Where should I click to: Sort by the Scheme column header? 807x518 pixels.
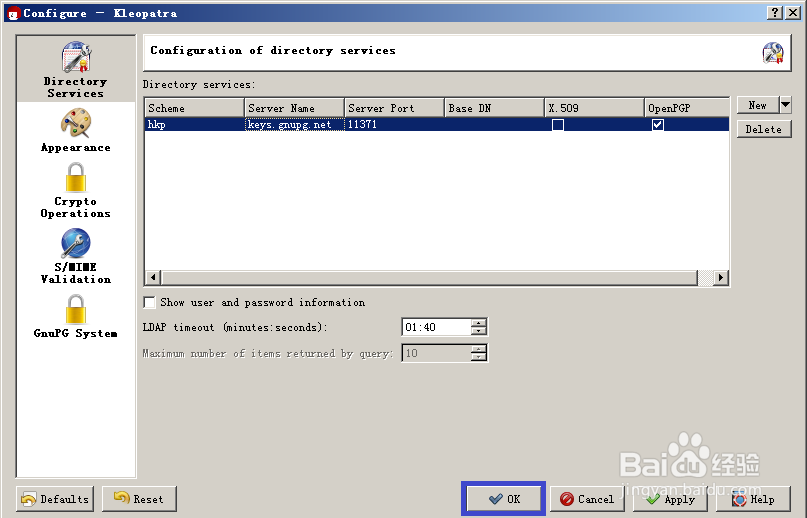[194, 108]
